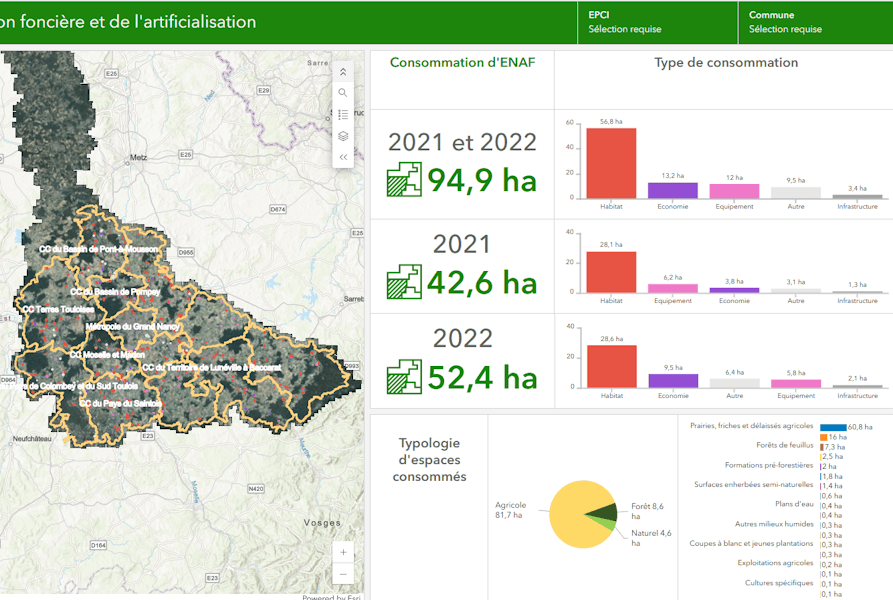The image size is (893, 600).
Task: Zoom in on the map
Action: [x=343, y=552]
